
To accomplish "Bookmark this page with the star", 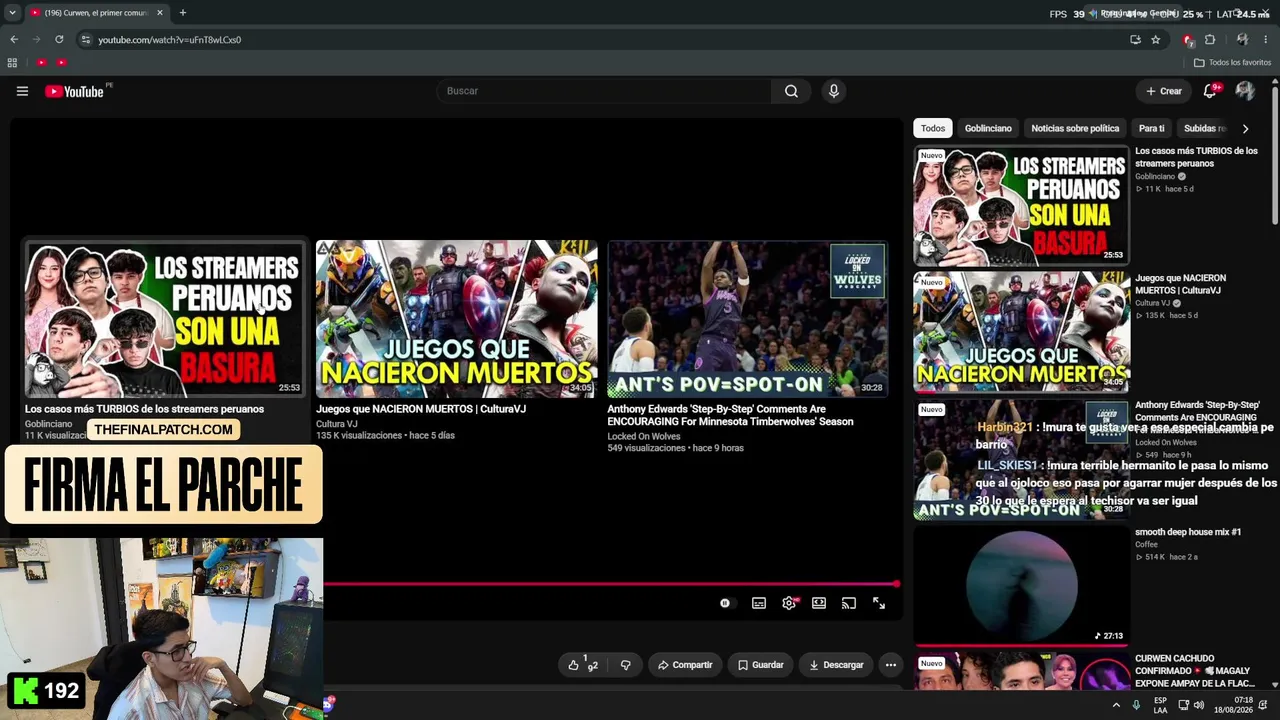I will 1156,40.
